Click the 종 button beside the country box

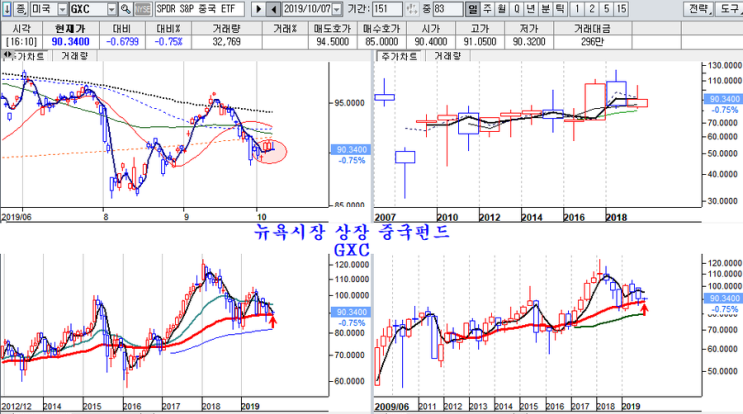coord(20,9)
